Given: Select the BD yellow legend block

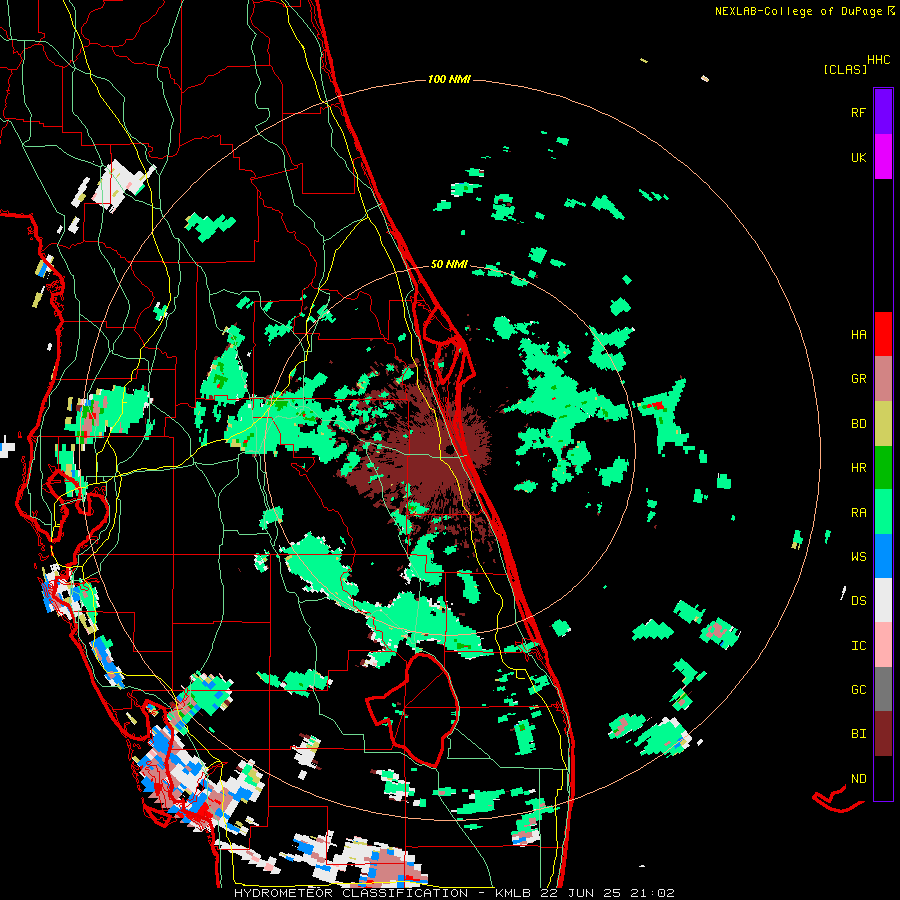Looking at the screenshot, I should (x=883, y=423).
